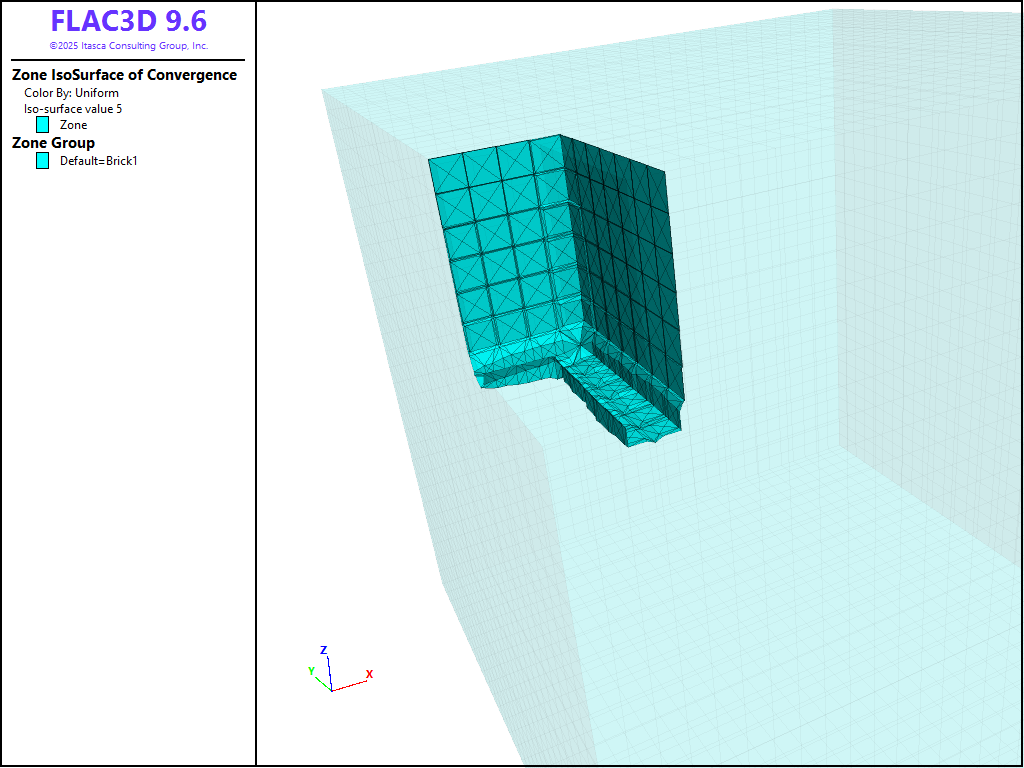Click the divider line under the copyright text

128,60
